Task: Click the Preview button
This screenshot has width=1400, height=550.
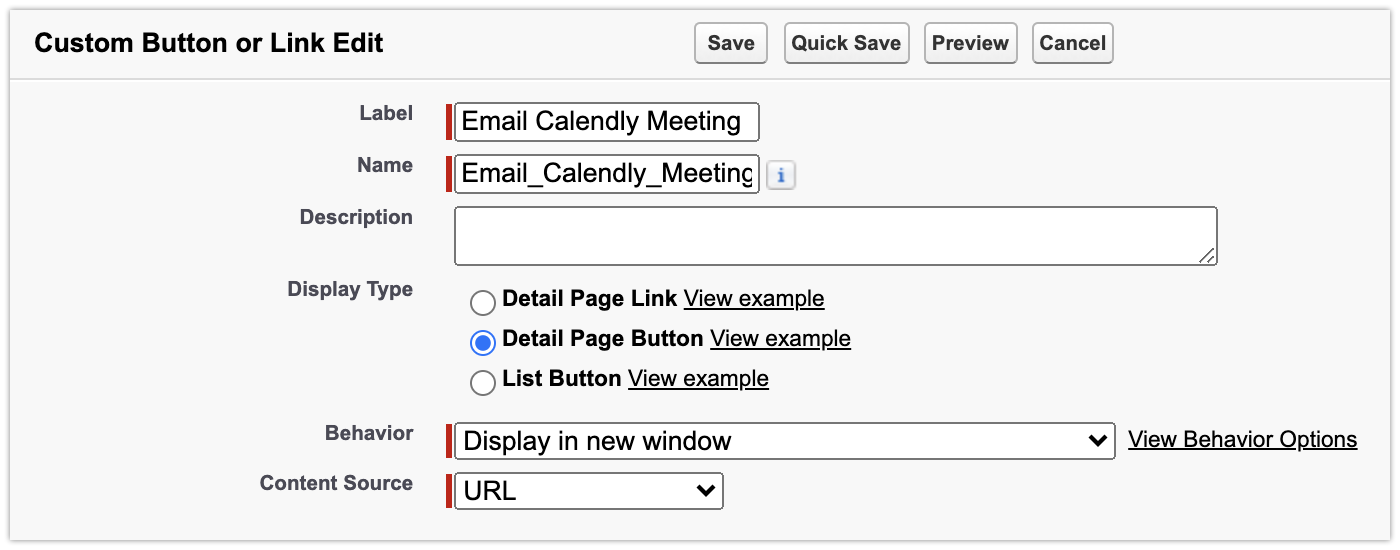Action: [970, 44]
